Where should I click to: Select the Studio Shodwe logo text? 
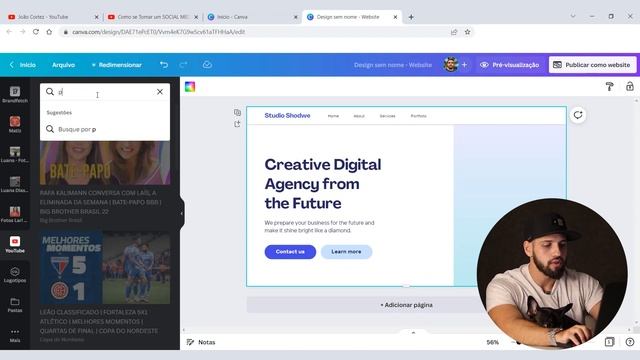tap(287, 116)
